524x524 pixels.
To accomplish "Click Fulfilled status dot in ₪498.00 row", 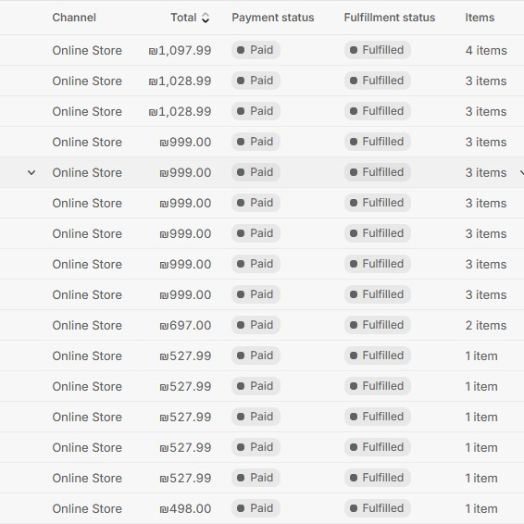I will click(354, 508).
